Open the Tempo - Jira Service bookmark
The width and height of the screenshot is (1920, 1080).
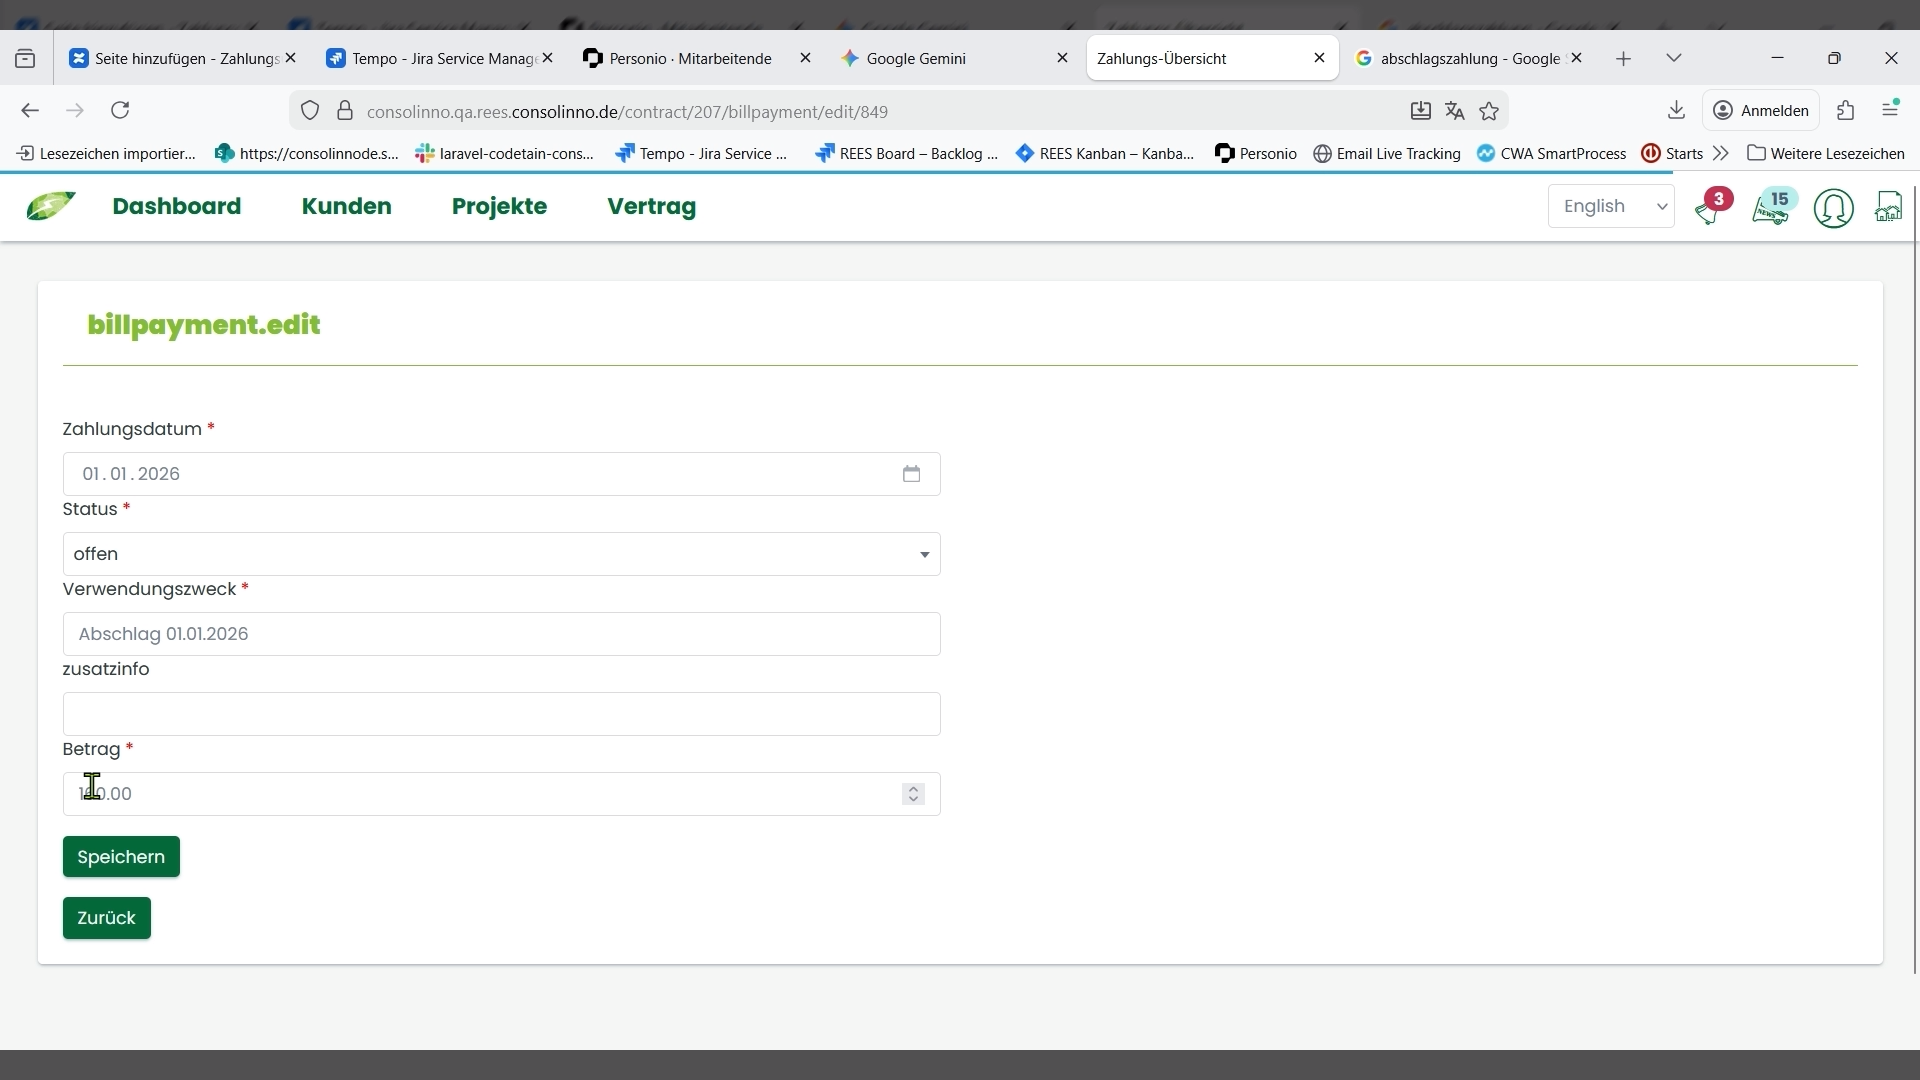(x=702, y=153)
